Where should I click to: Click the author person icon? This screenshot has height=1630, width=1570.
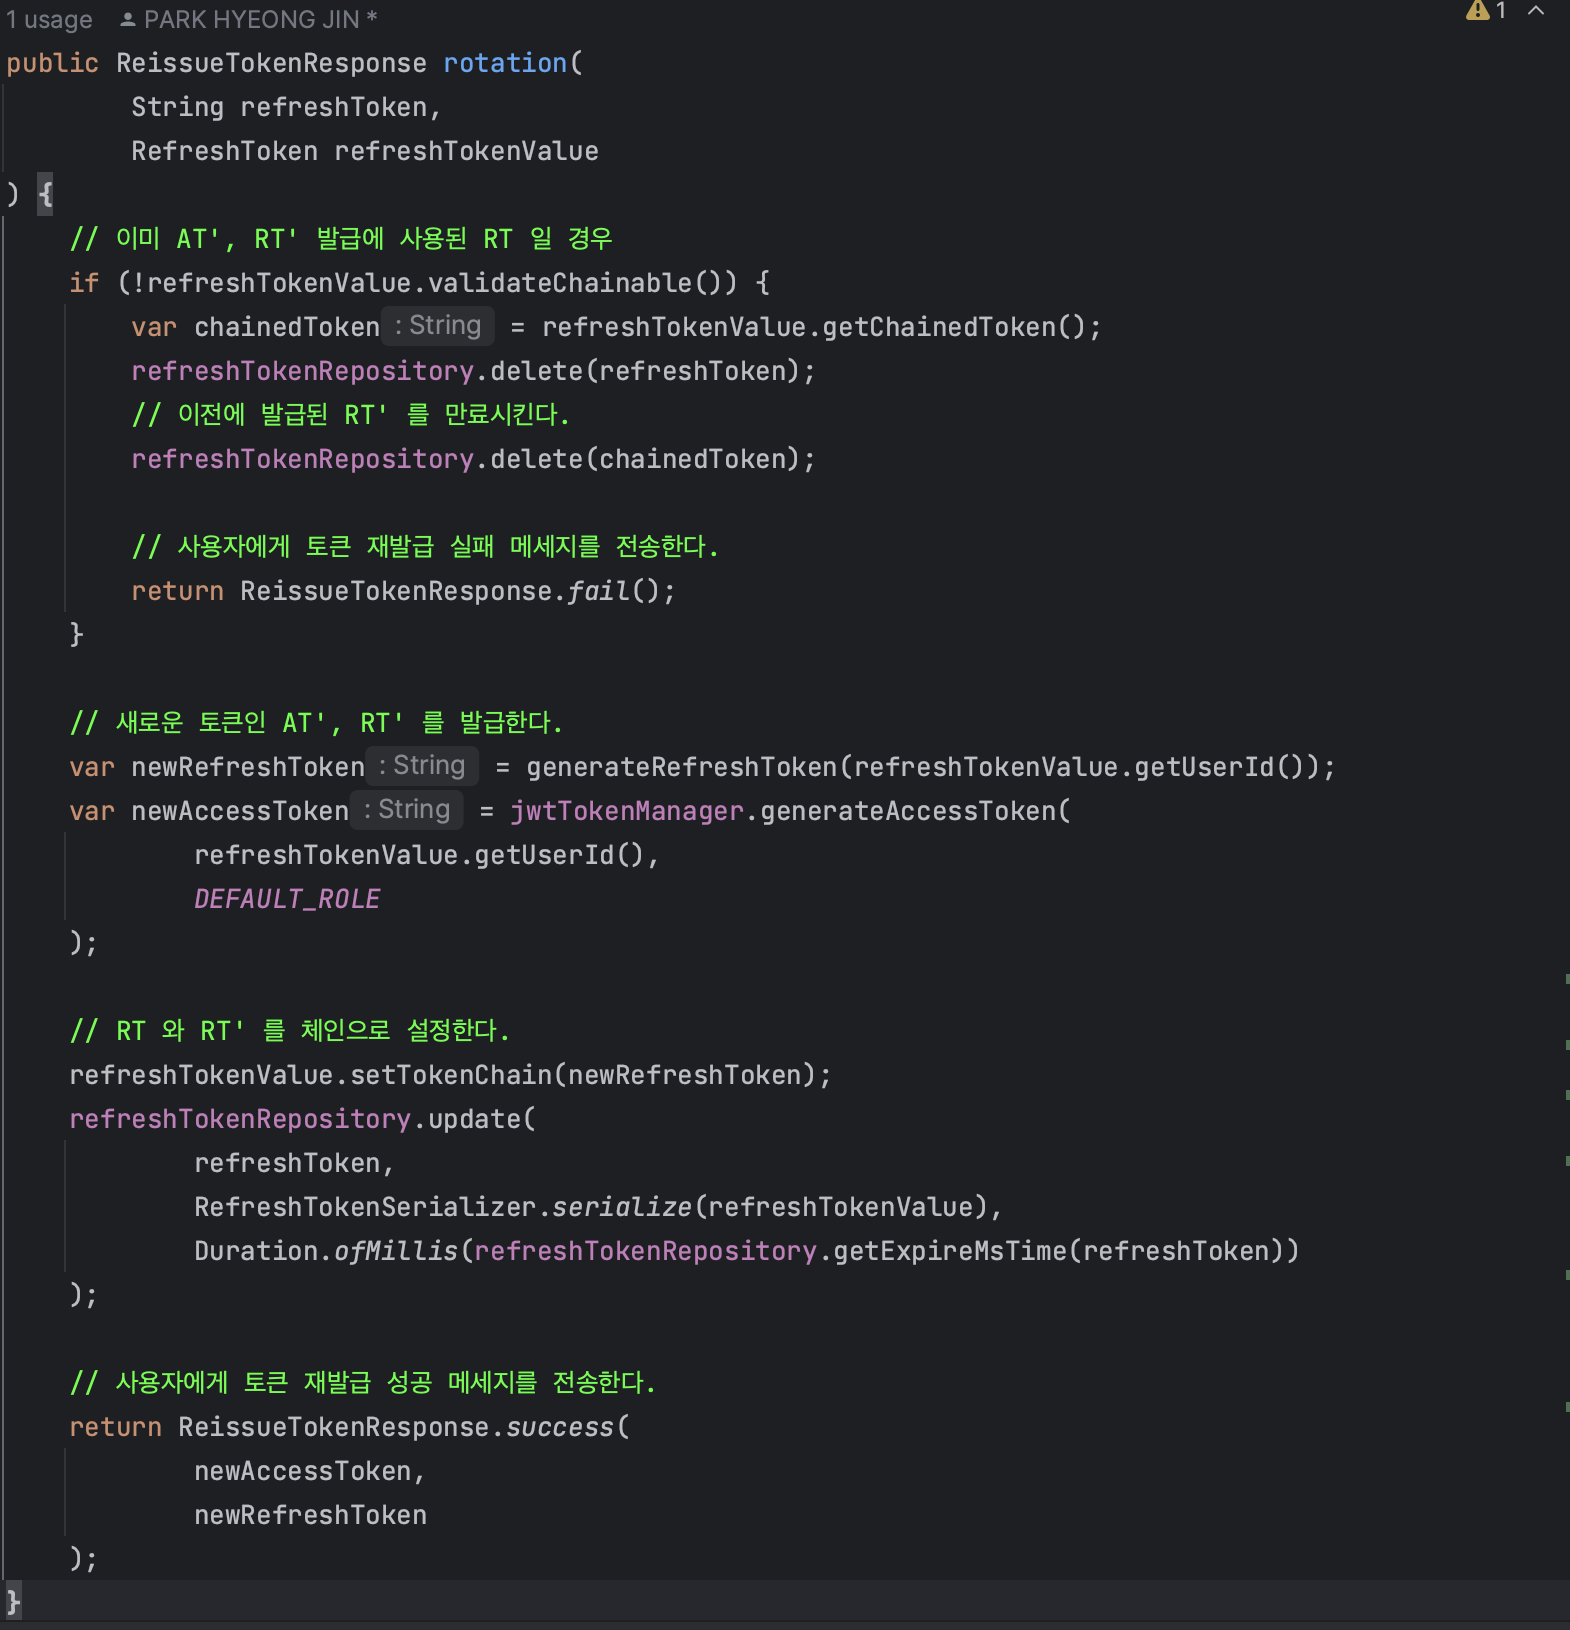127,19
